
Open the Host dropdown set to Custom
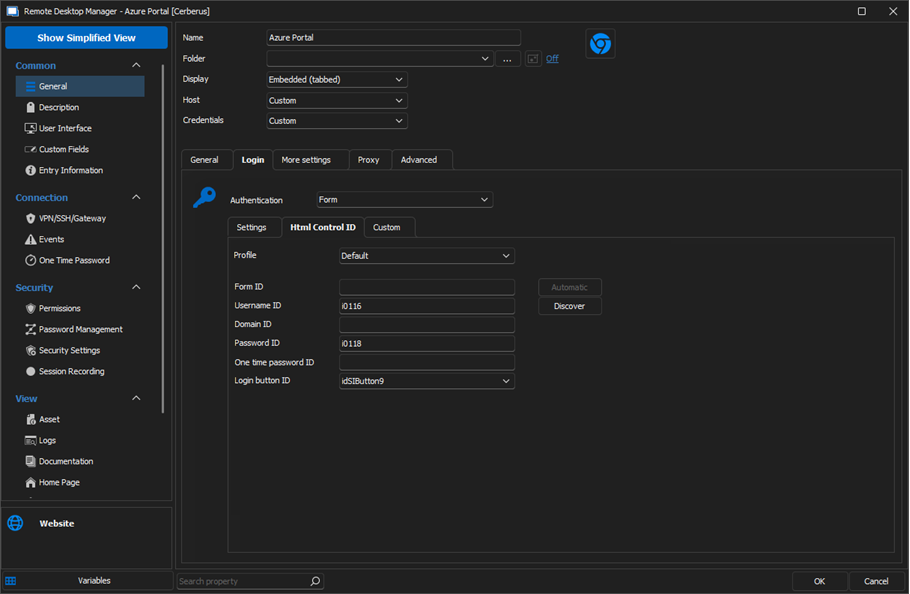[x=337, y=100]
